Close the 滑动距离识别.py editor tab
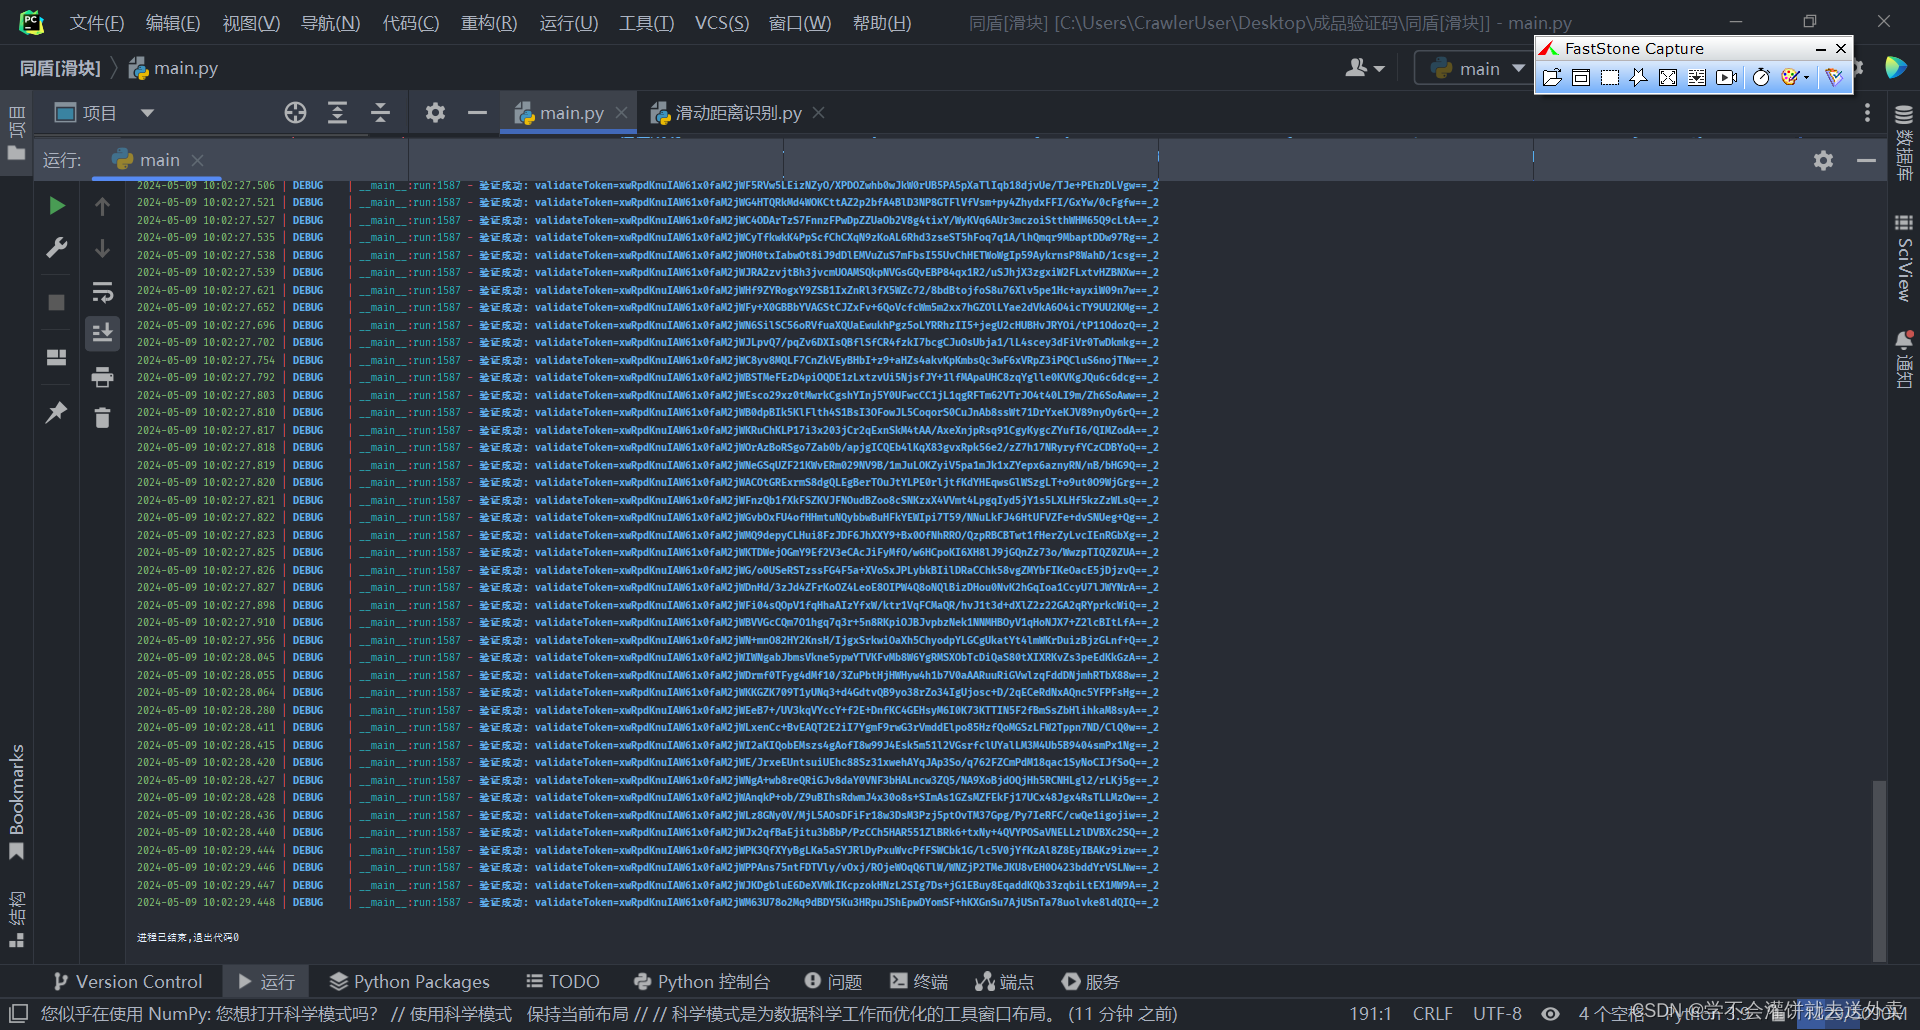This screenshot has width=1920, height=1030. pos(818,113)
